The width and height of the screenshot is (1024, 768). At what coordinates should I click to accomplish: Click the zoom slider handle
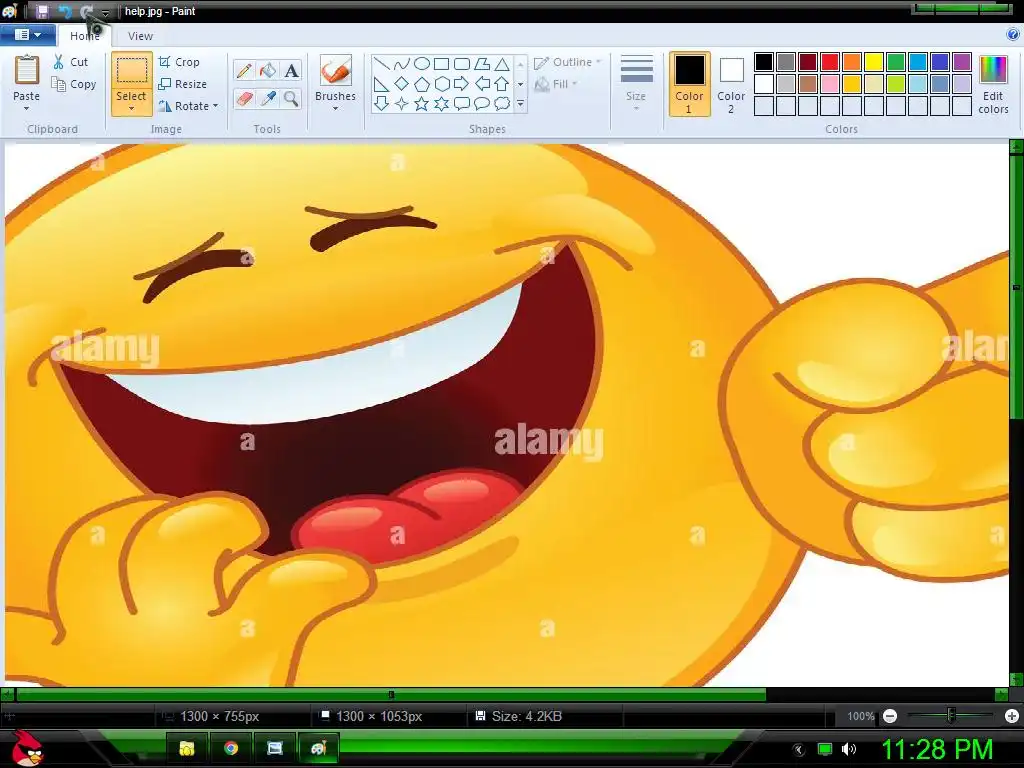(952, 716)
